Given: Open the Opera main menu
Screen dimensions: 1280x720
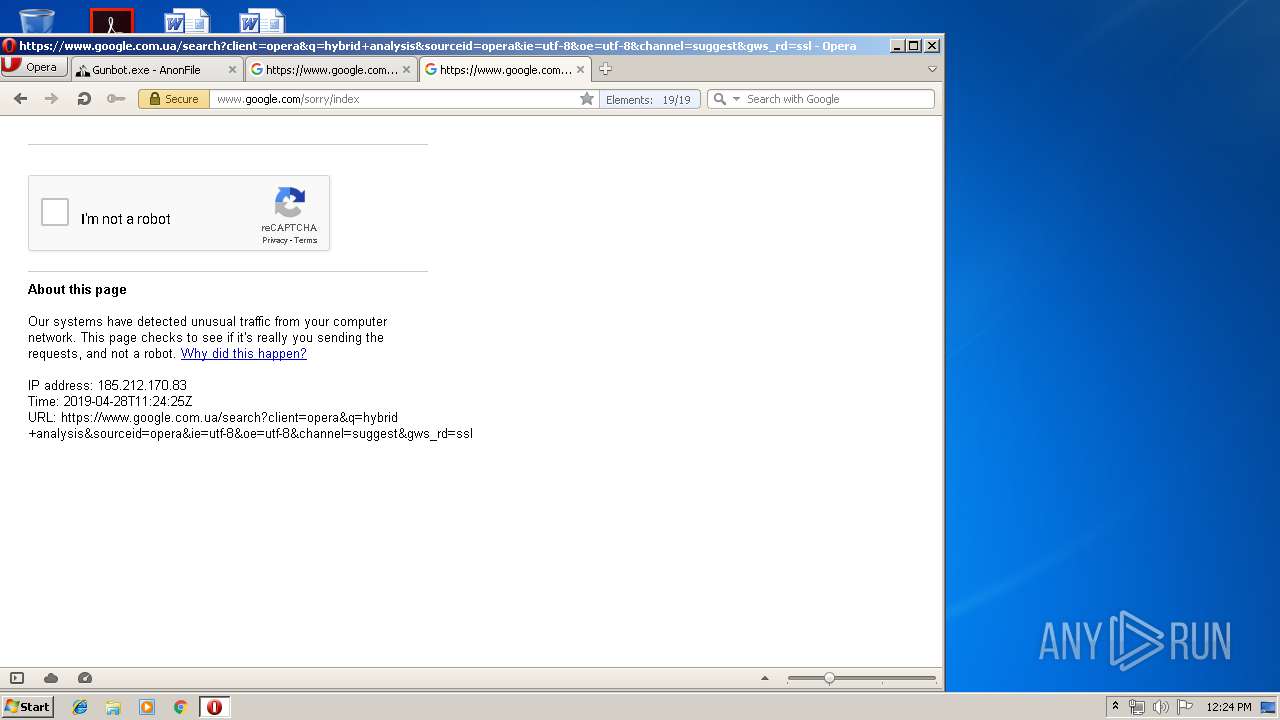Looking at the screenshot, I should (x=34, y=67).
